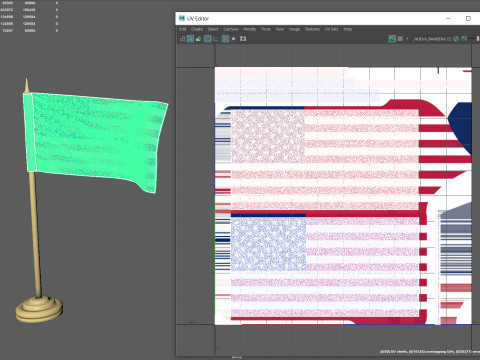The image size is (480, 360).
Task: Click the UV snapshot camera icon
Action: 243,39
